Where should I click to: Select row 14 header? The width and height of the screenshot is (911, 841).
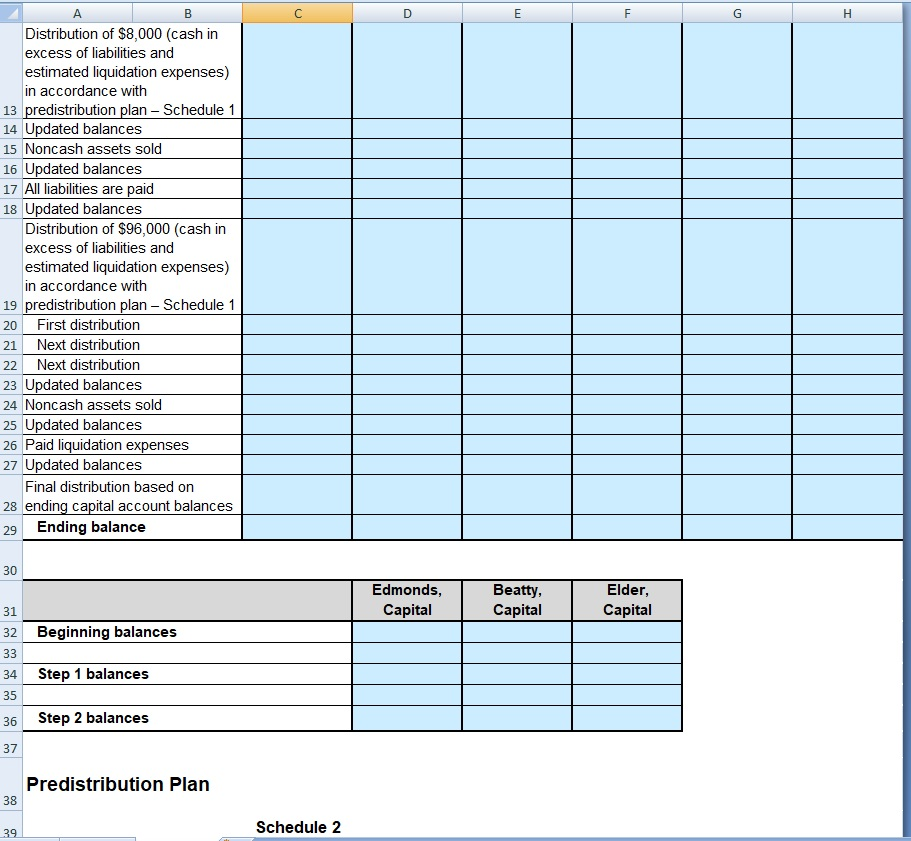[11, 129]
